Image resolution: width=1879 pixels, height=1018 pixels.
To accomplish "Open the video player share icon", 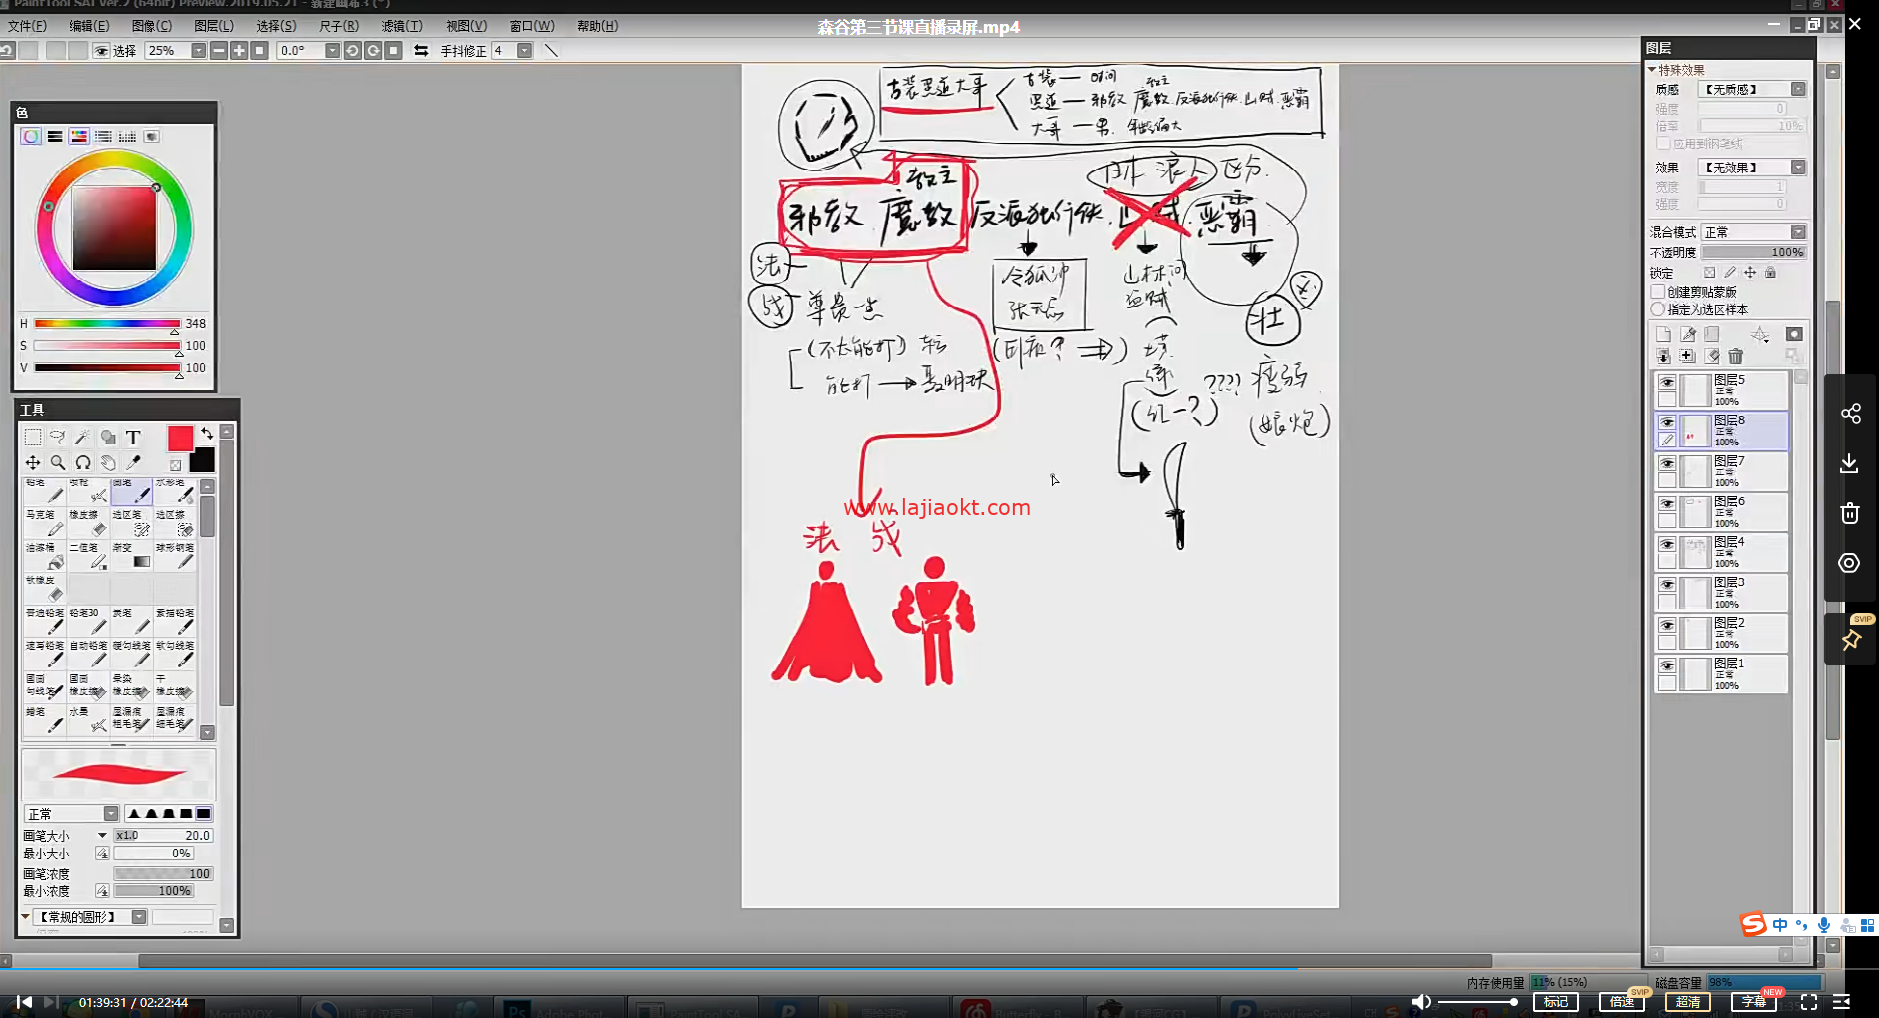I will click(1850, 413).
